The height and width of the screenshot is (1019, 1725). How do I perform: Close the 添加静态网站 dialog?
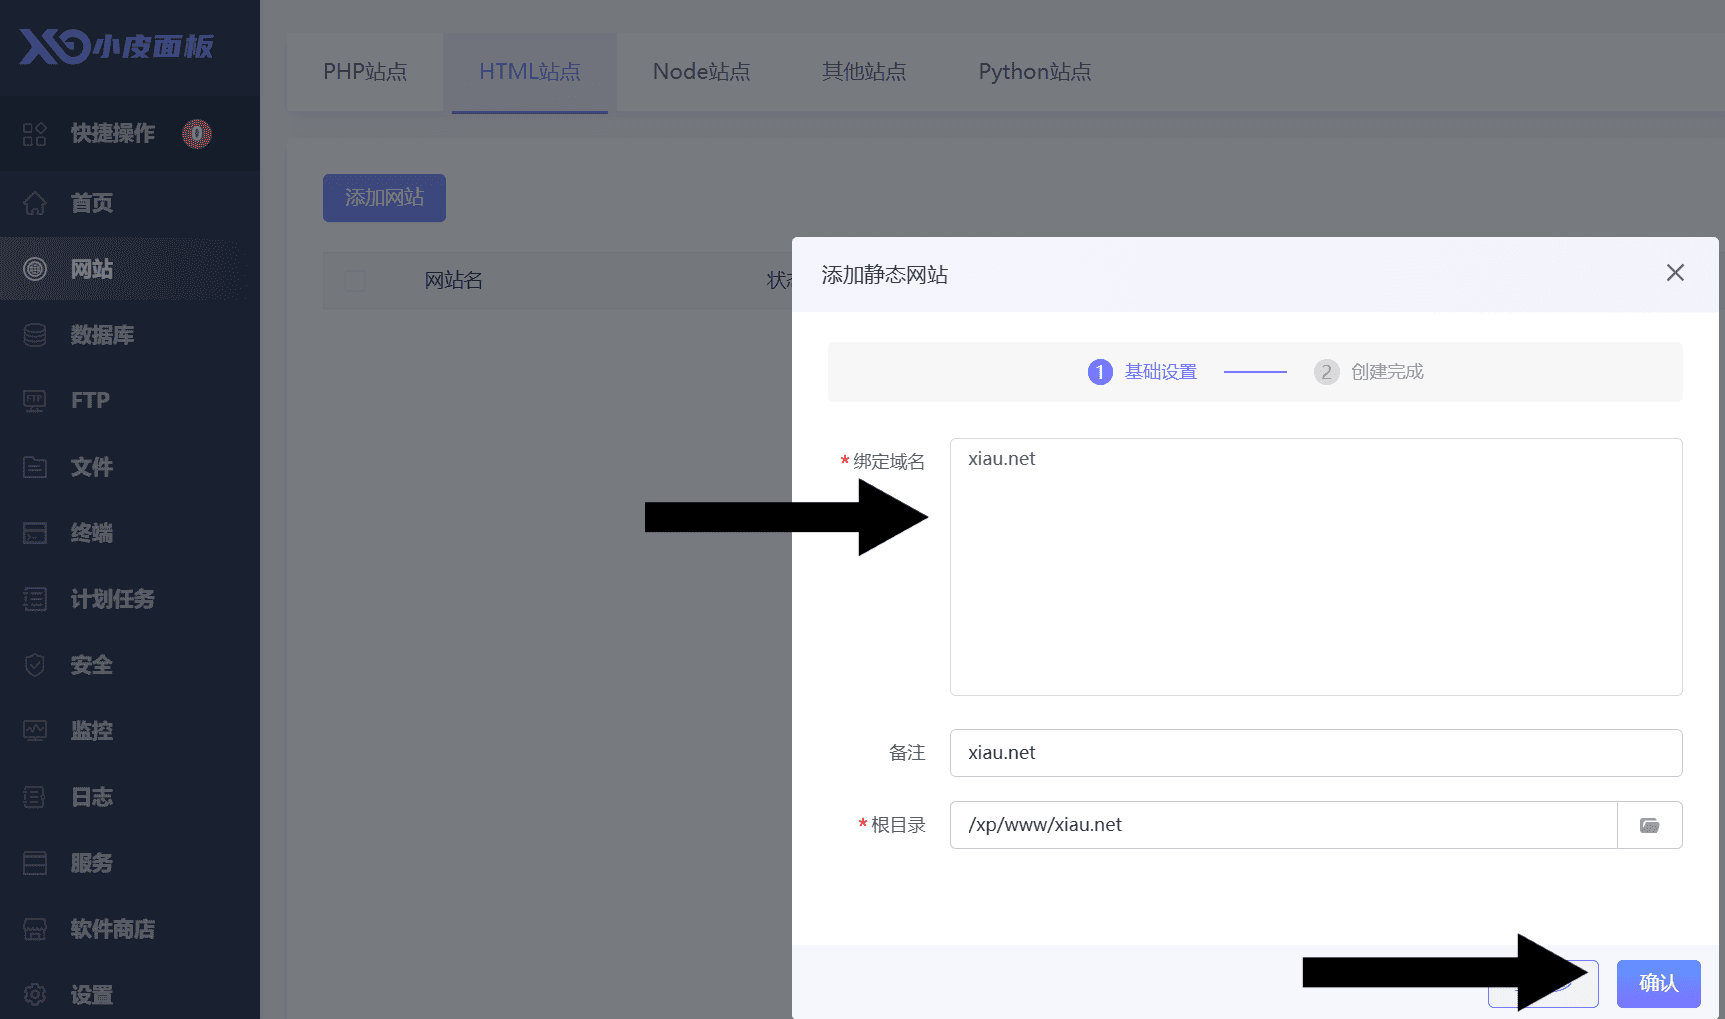[x=1675, y=273]
